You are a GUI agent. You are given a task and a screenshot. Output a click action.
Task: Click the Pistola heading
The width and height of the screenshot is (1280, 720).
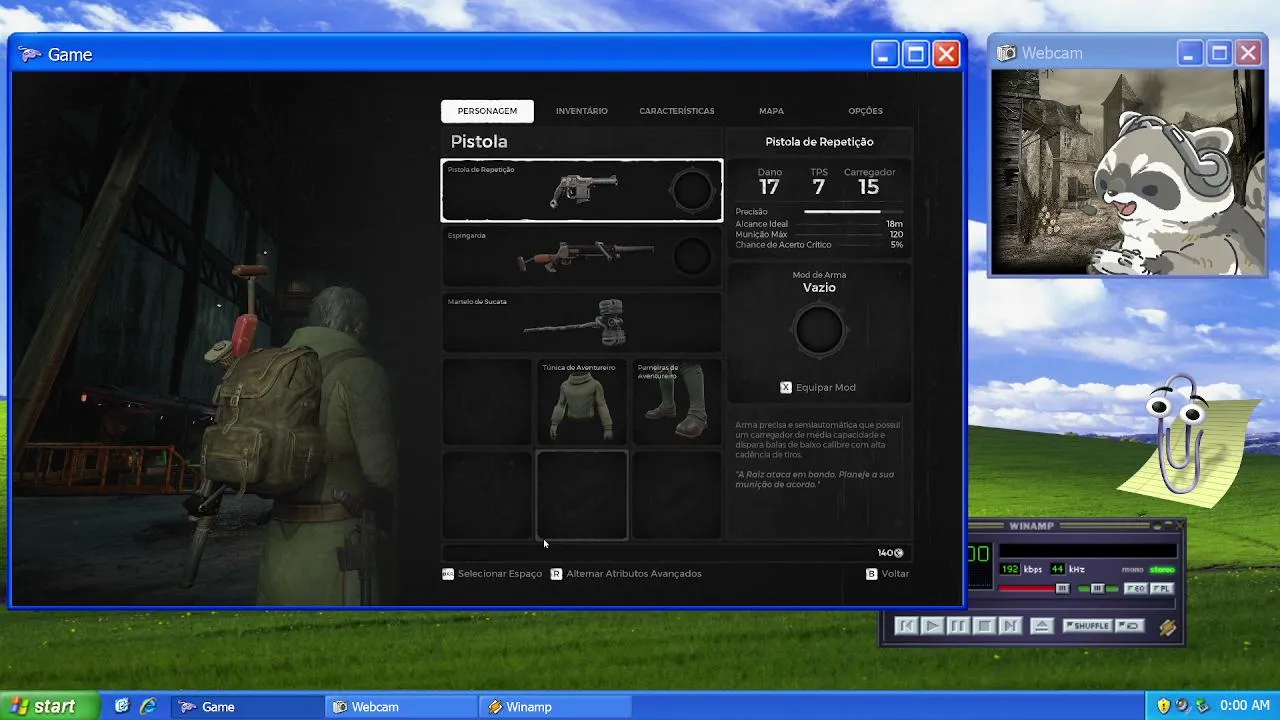pos(479,142)
